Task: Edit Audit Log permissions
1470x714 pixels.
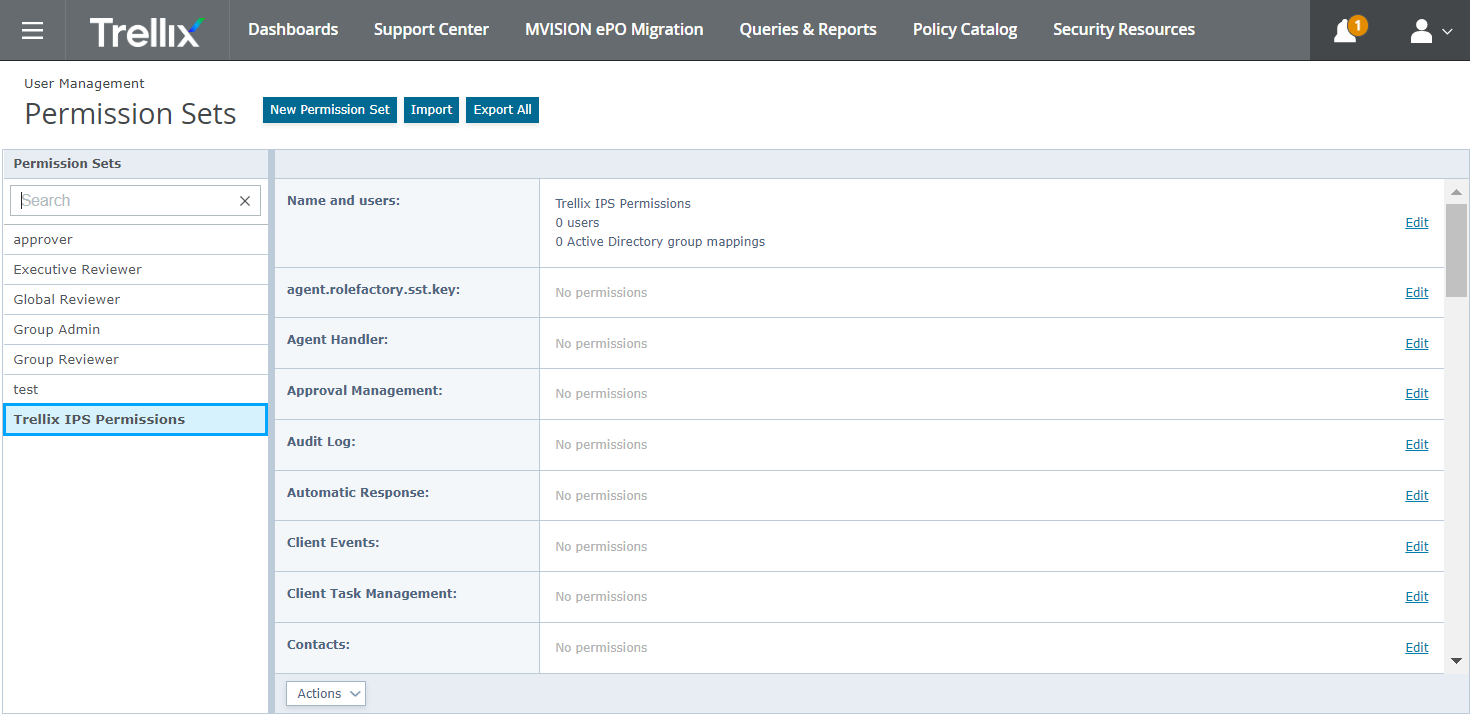Action: [1417, 445]
